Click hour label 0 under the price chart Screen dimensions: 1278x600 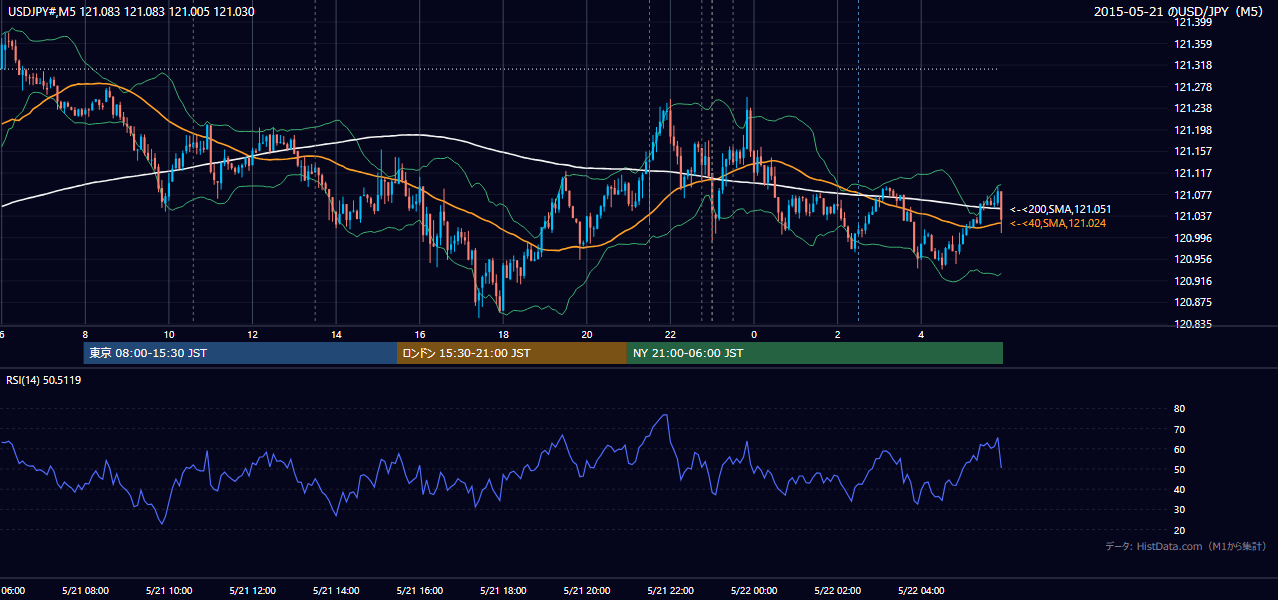pyautogui.click(x=754, y=334)
